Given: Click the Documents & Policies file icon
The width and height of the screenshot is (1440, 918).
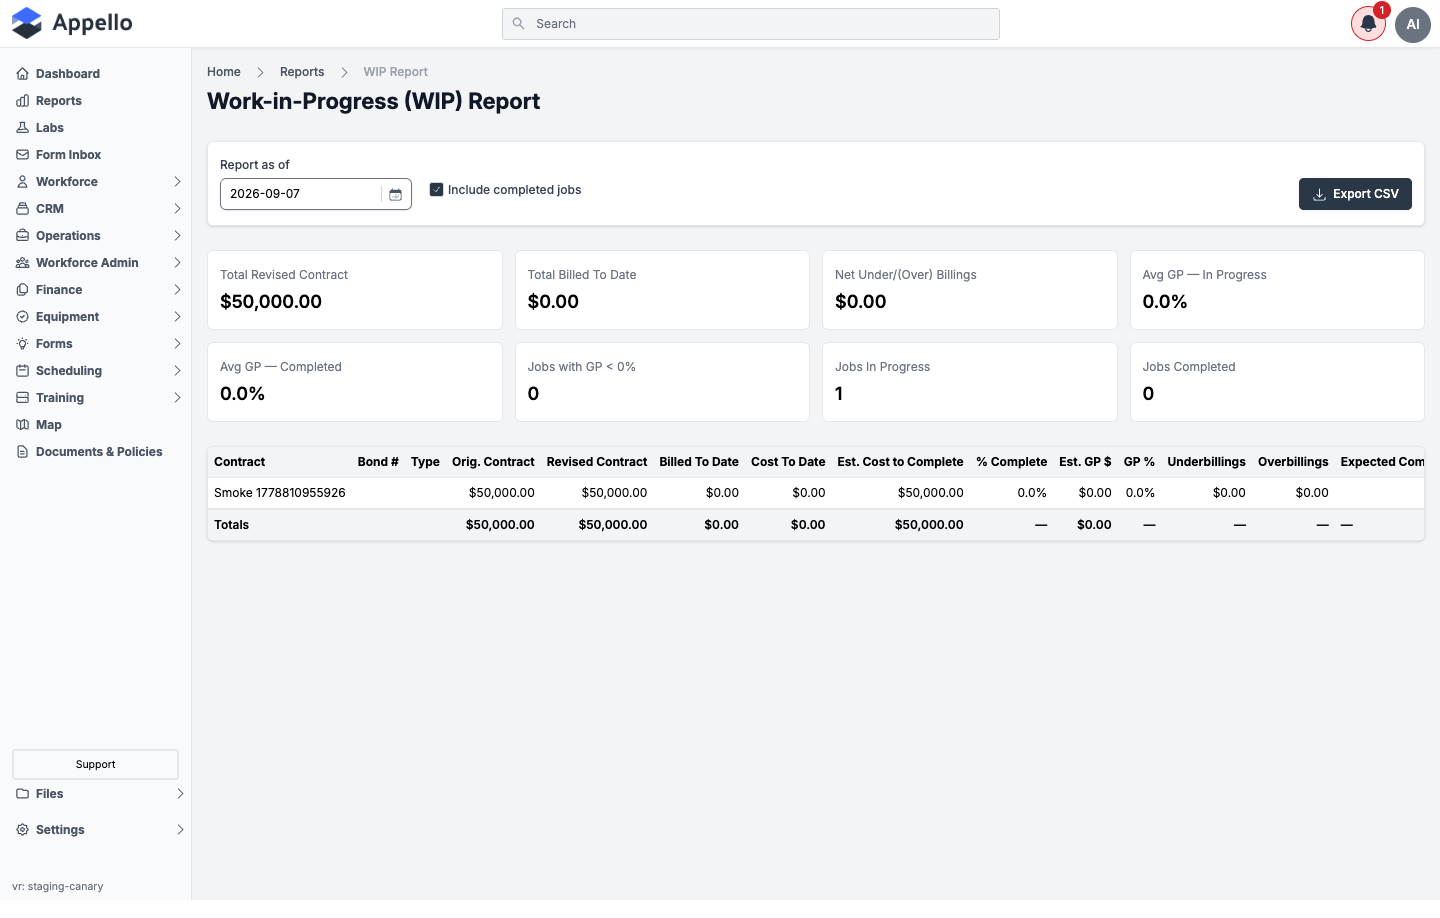Looking at the screenshot, I should point(22,452).
